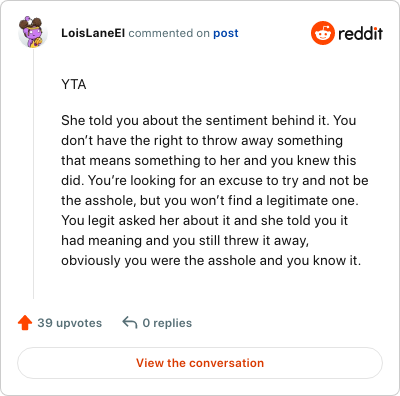The width and height of the screenshot is (400, 396).
Task: Click the line beginning "obviously you were"
Action: tap(211, 260)
